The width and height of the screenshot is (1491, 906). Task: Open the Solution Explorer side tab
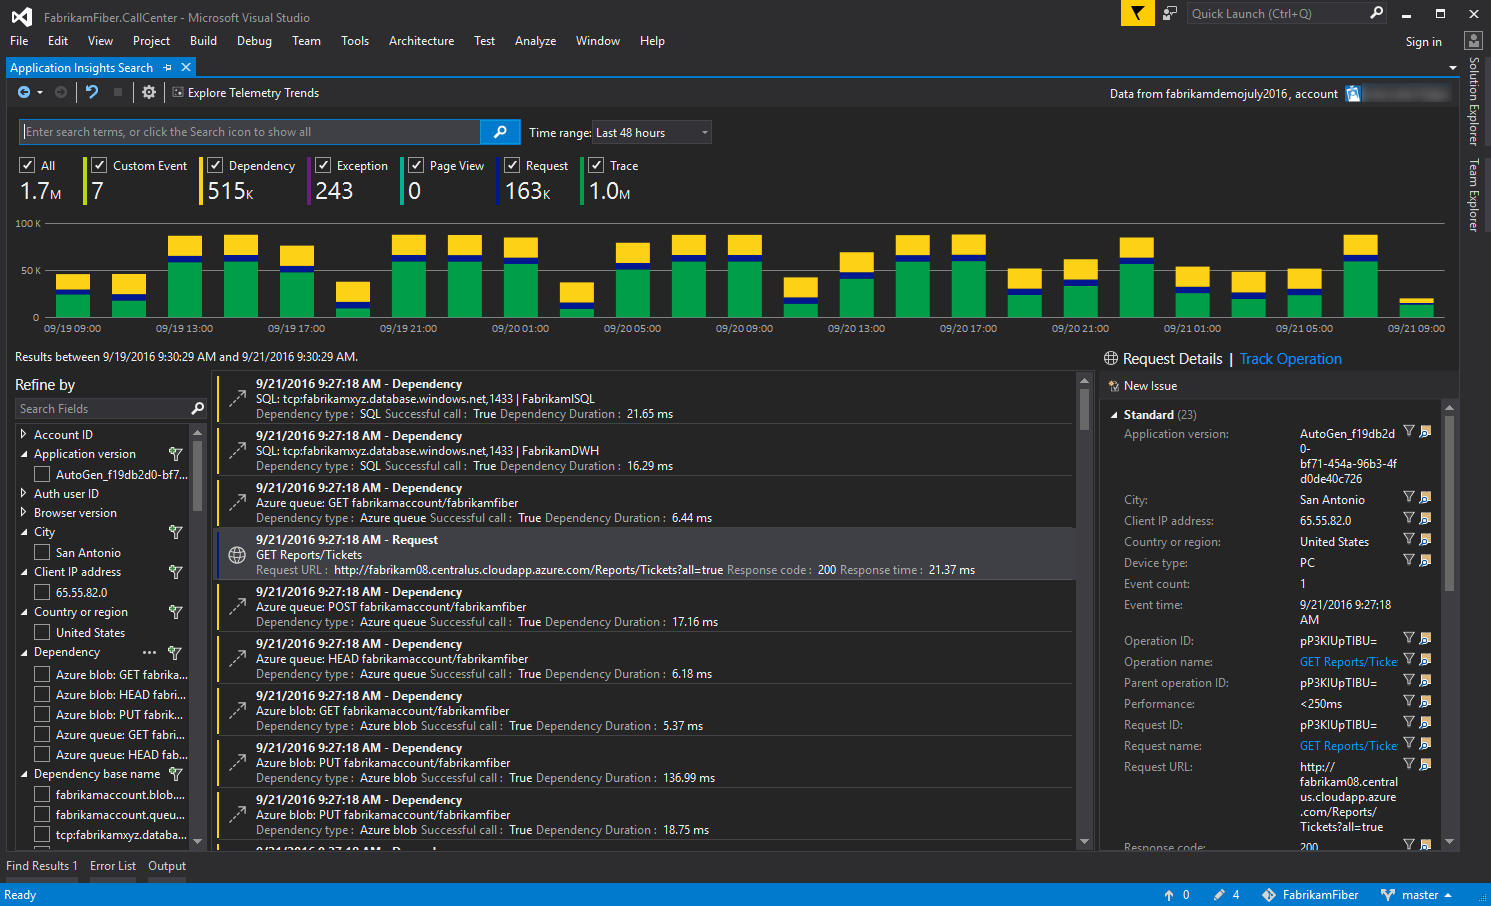click(x=1474, y=101)
